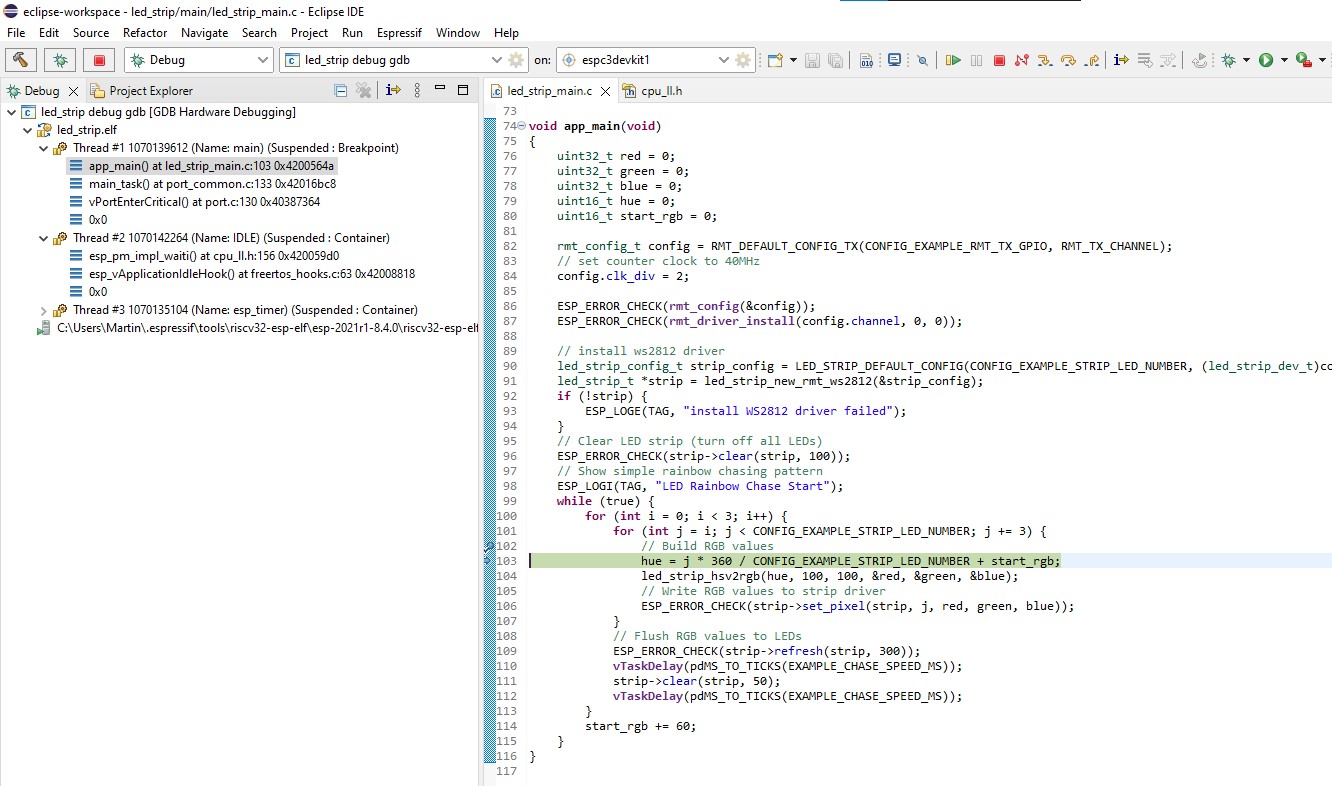Open the Project menu
The height and width of the screenshot is (786, 1332).
[309, 33]
